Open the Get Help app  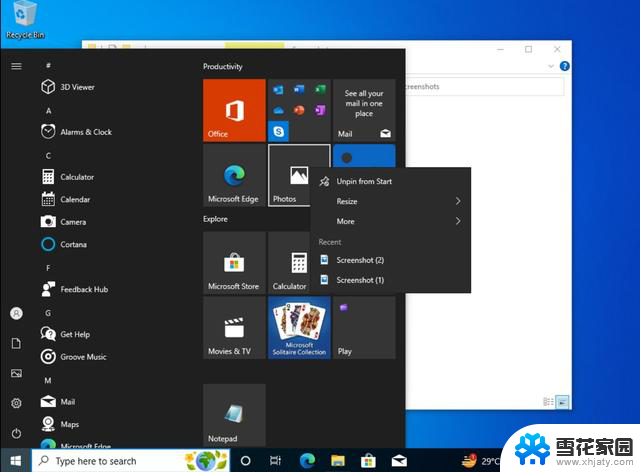pos(65,334)
